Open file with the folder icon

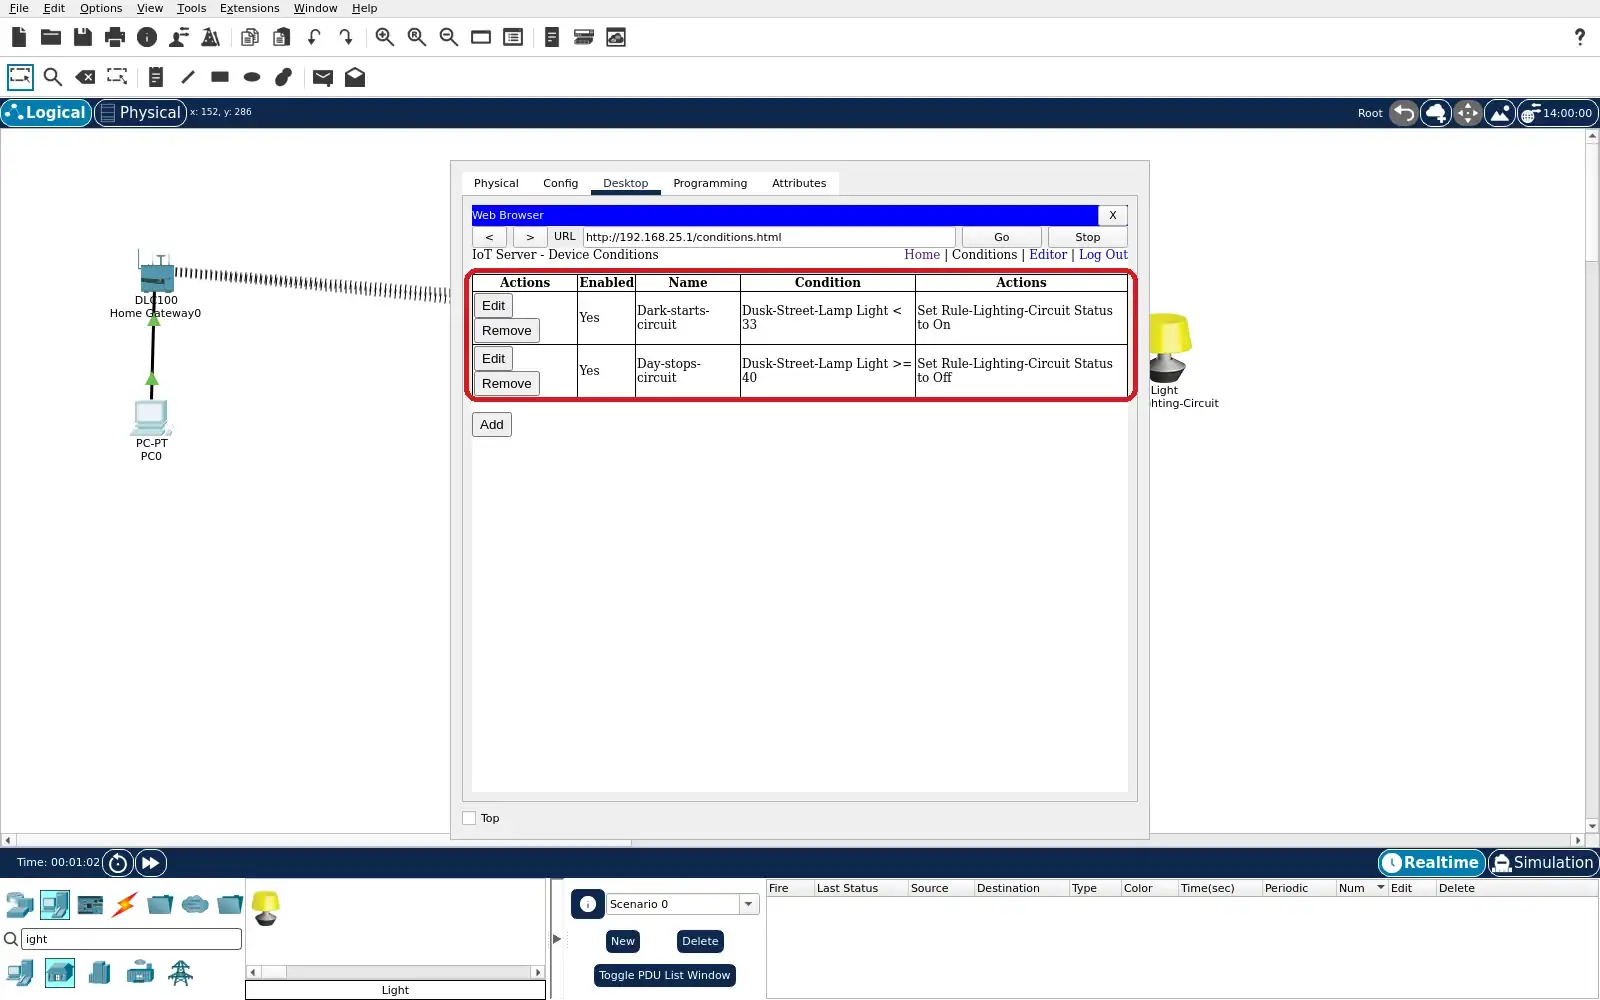tap(51, 37)
